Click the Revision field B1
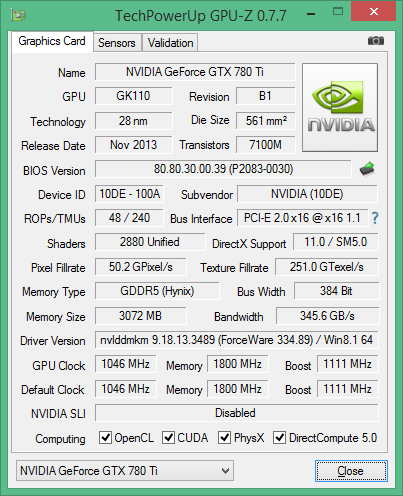Image resolution: width=403 pixels, height=496 pixels. [x=266, y=96]
